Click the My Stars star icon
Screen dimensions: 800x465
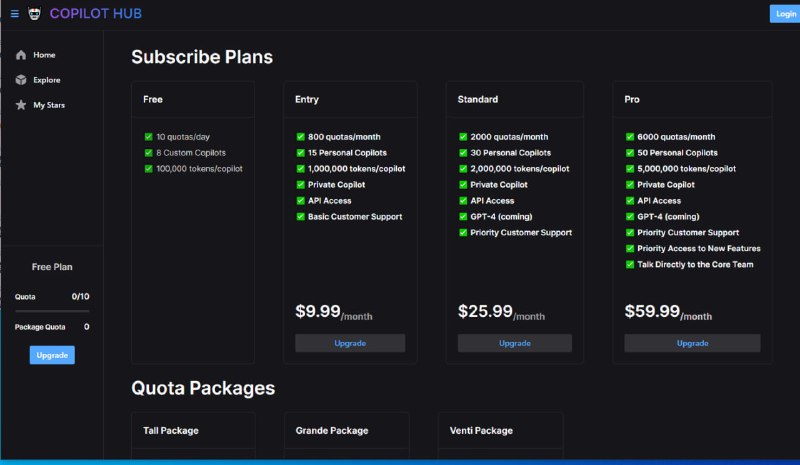pos(21,105)
